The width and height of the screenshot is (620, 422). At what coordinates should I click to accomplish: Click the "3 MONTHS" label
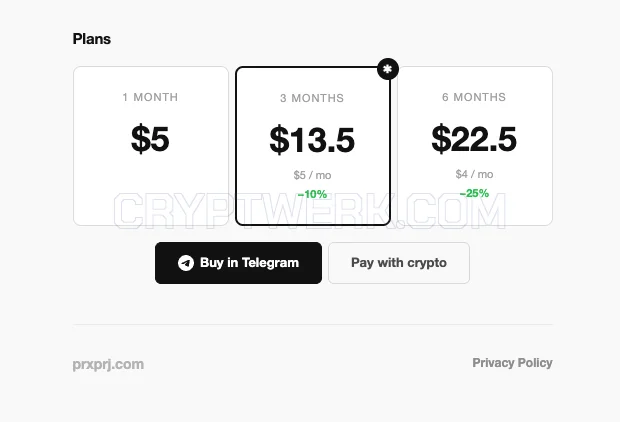pos(312,98)
